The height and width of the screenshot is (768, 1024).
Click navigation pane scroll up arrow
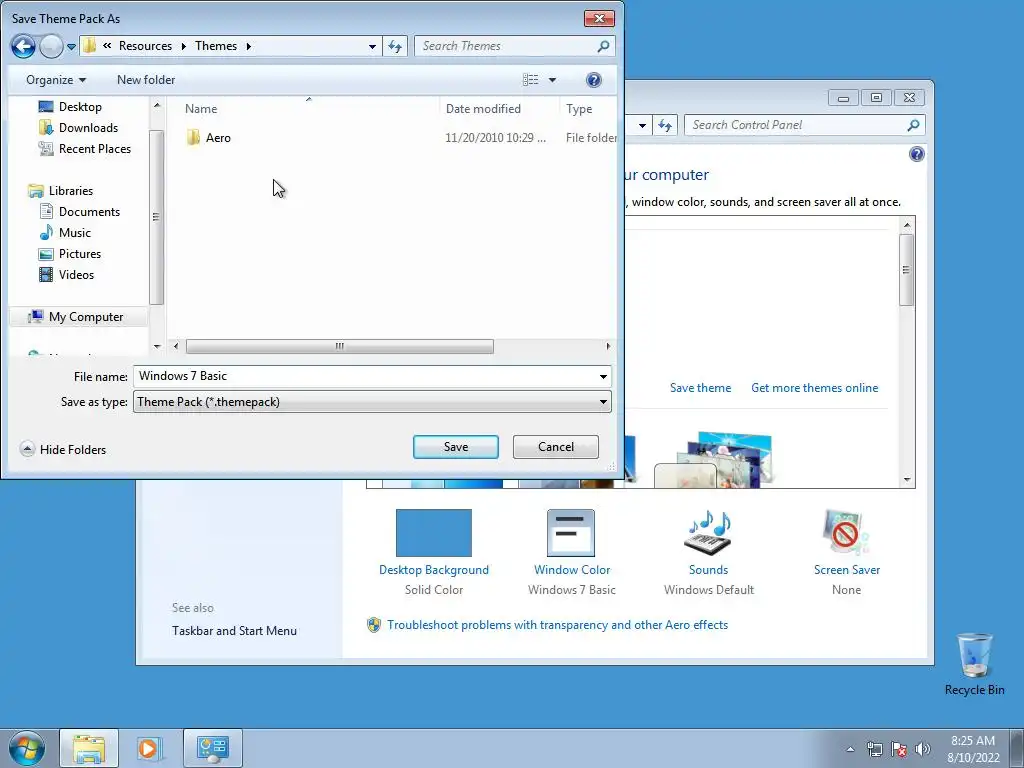pos(157,104)
